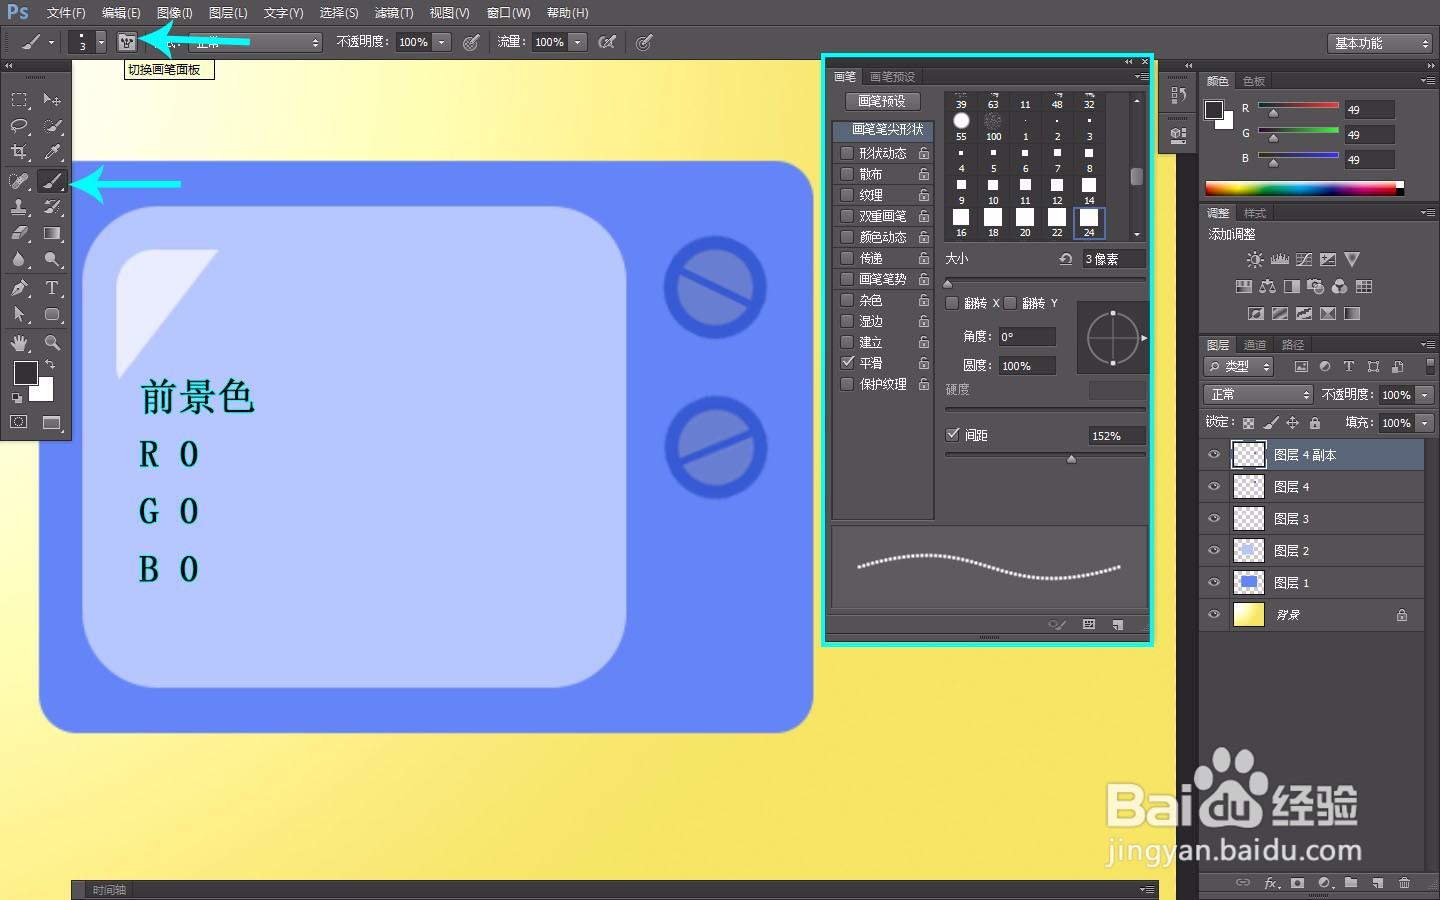Select the Quick Selection tool

coord(52,126)
